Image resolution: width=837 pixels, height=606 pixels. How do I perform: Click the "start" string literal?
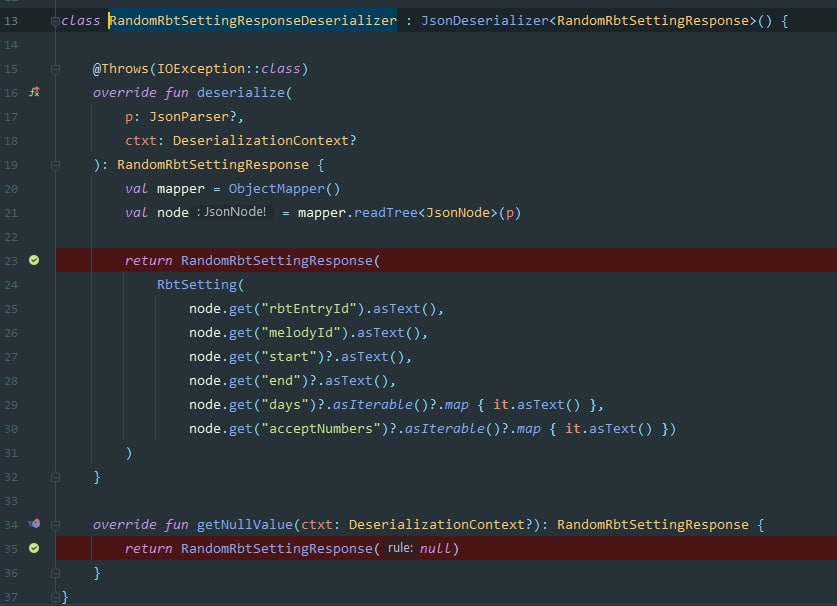click(x=288, y=357)
